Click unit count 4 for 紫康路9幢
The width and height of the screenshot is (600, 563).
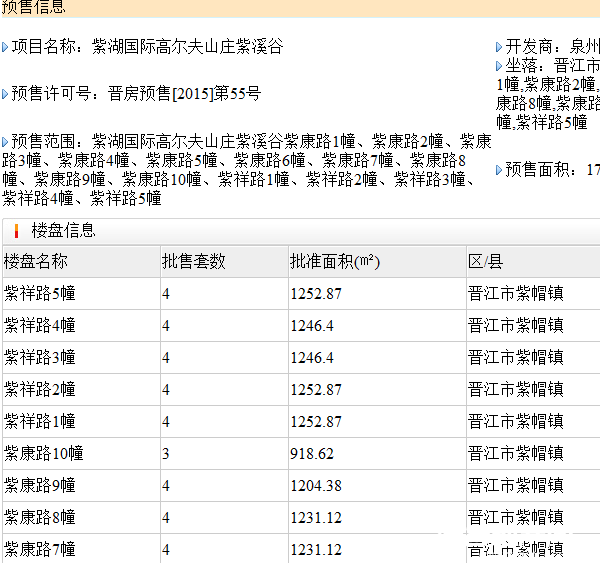pos(165,486)
